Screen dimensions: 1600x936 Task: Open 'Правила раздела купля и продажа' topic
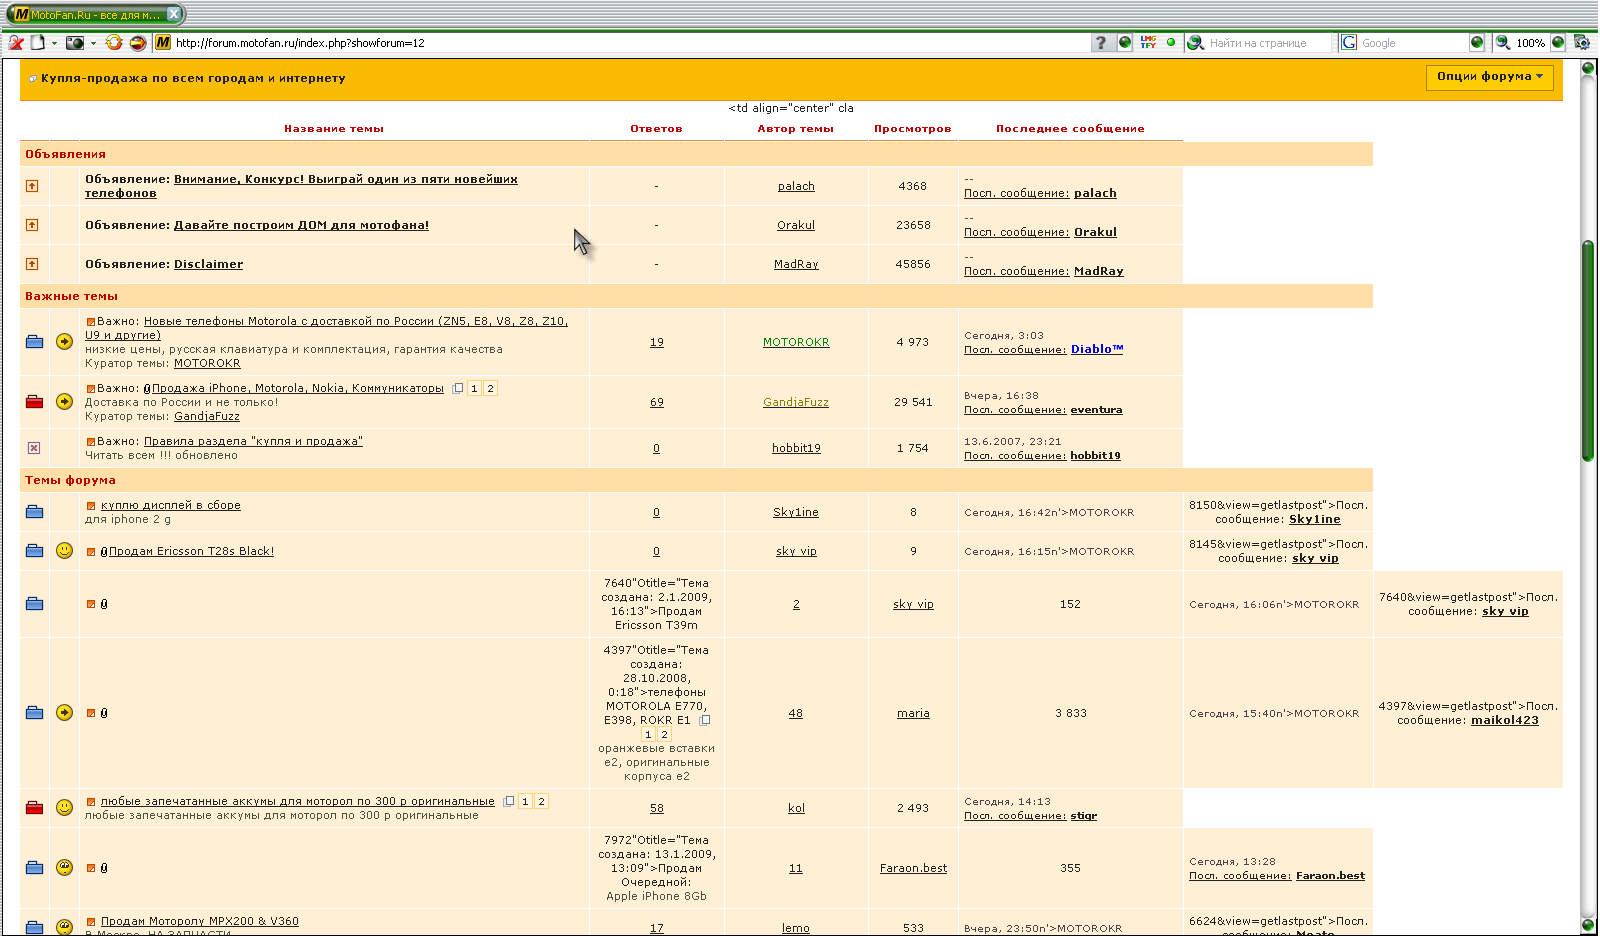point(253,441)
